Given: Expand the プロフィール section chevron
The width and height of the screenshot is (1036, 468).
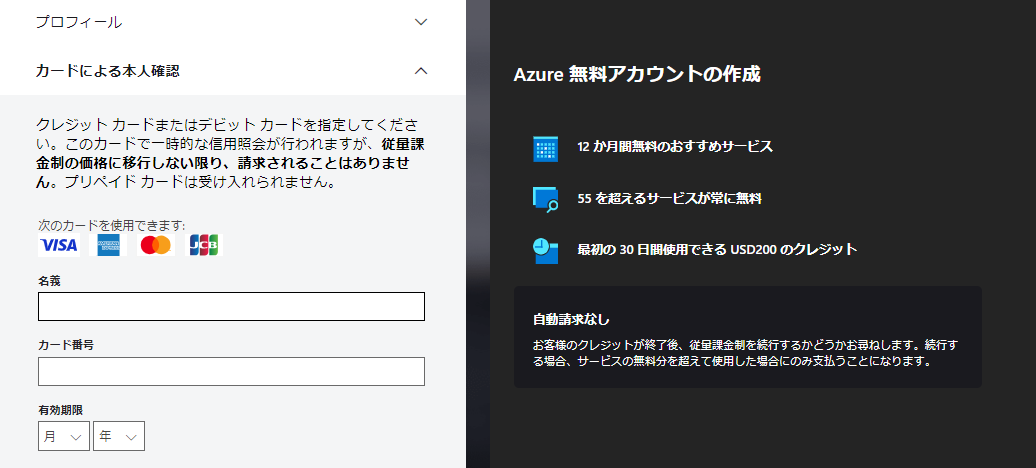Looking at the screenshot, I should click(421, 22).
